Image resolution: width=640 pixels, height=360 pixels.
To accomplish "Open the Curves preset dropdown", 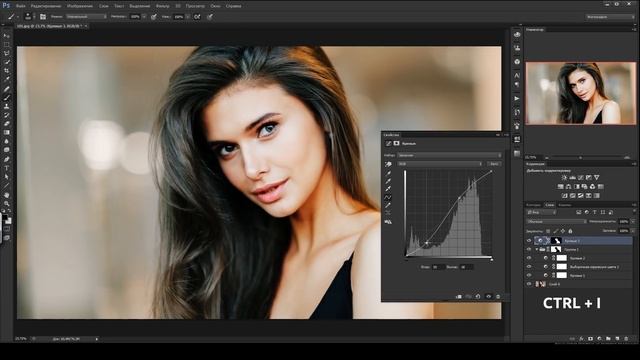I will [x=449, y=156].
